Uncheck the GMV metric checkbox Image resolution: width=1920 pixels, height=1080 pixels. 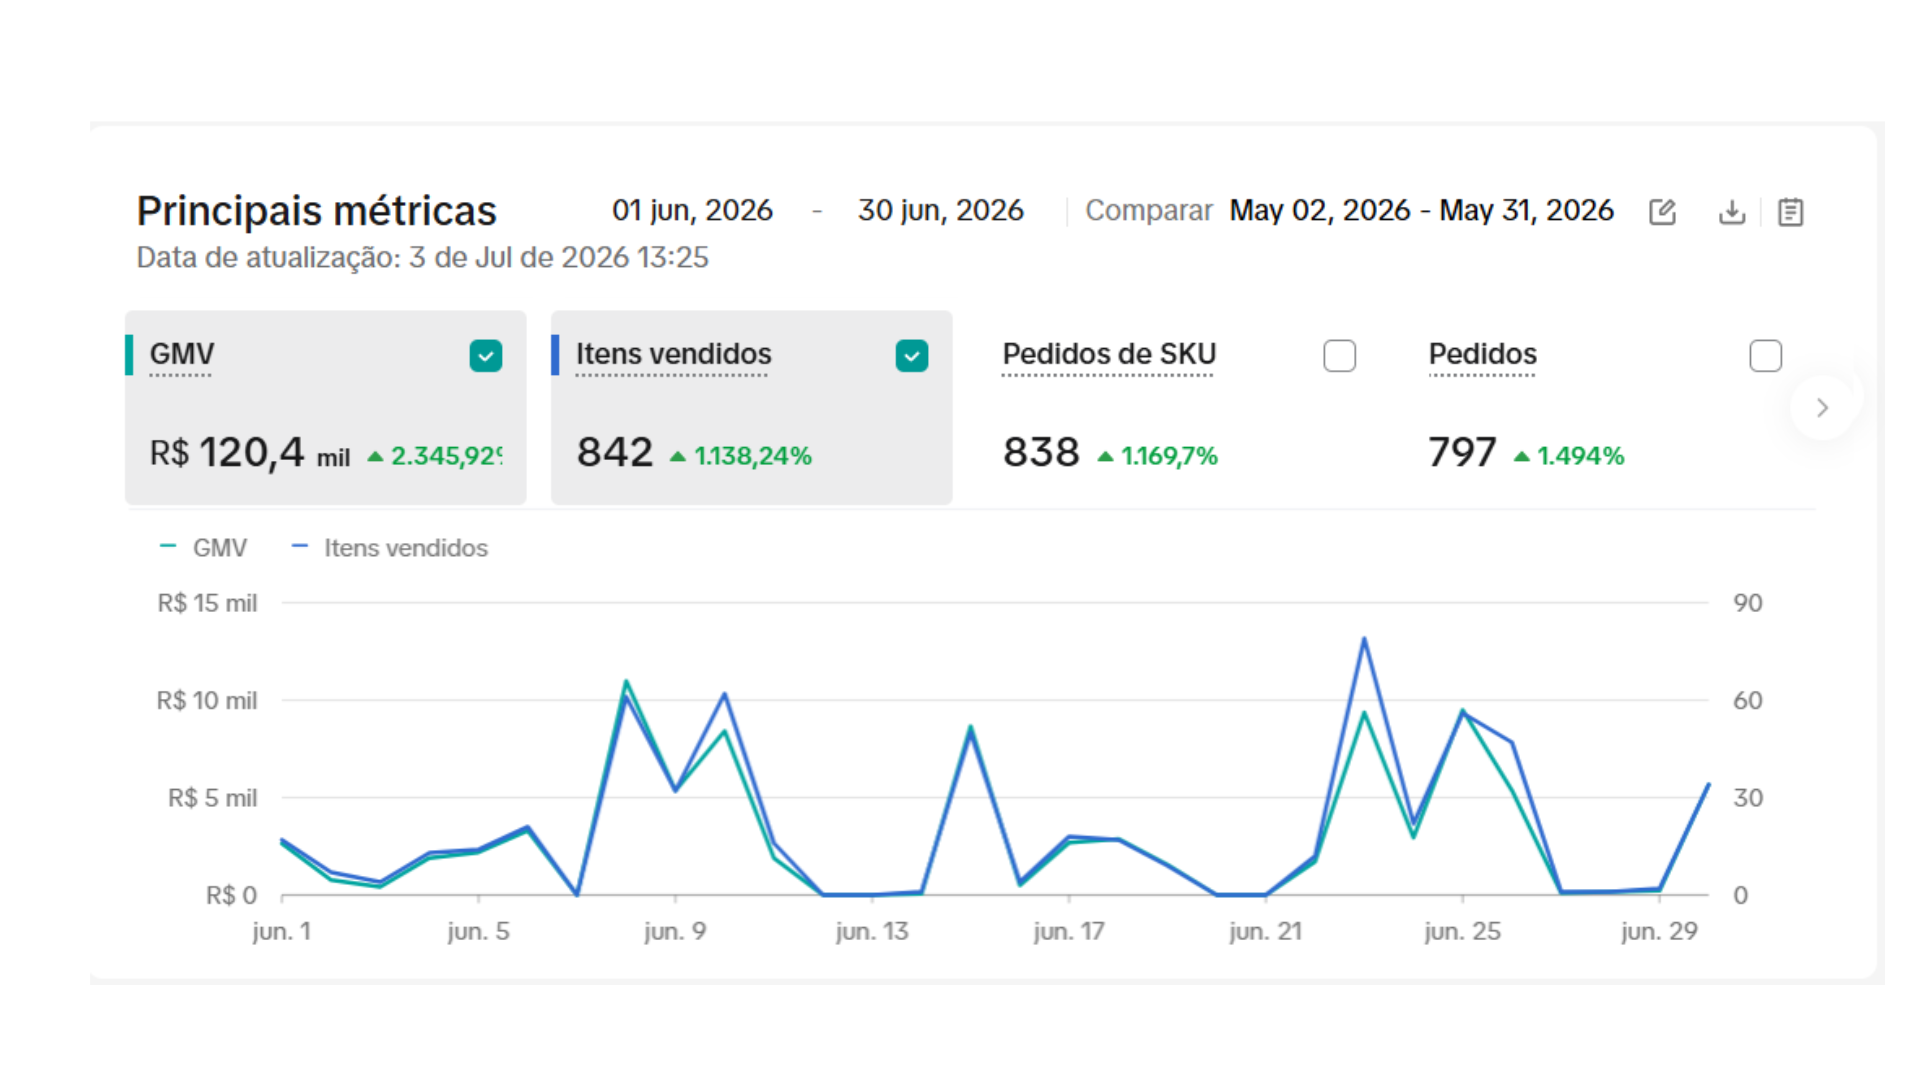[486, 356]
